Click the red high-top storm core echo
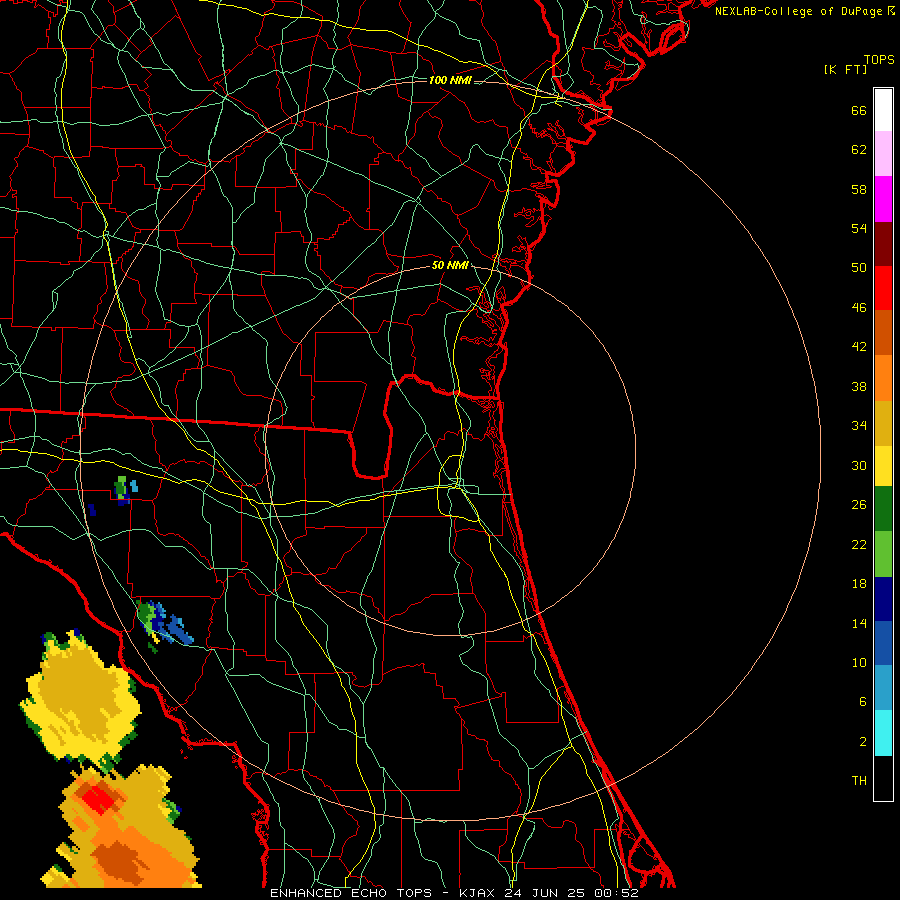900x900 pixels. tap(99, 798)
